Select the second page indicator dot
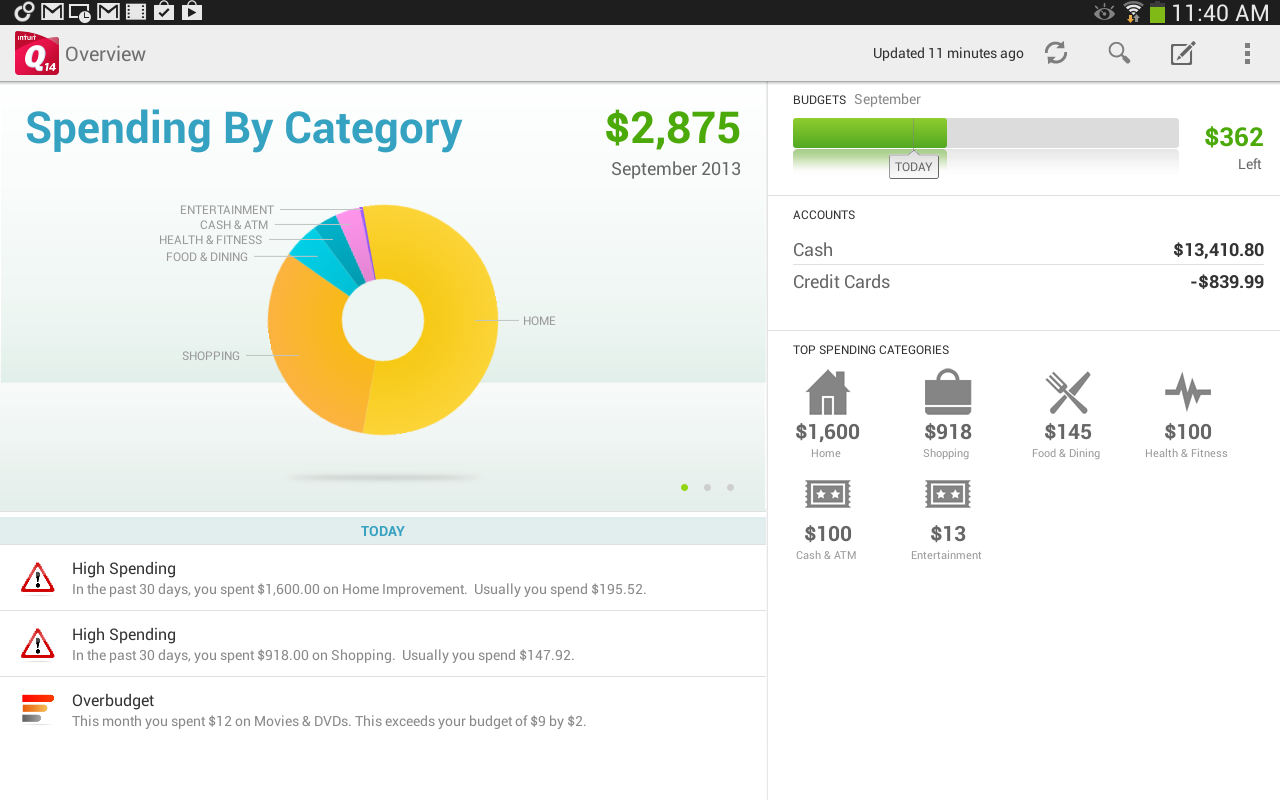The width and height of the screenshot is (1280, 800). [x=707, y=487]
